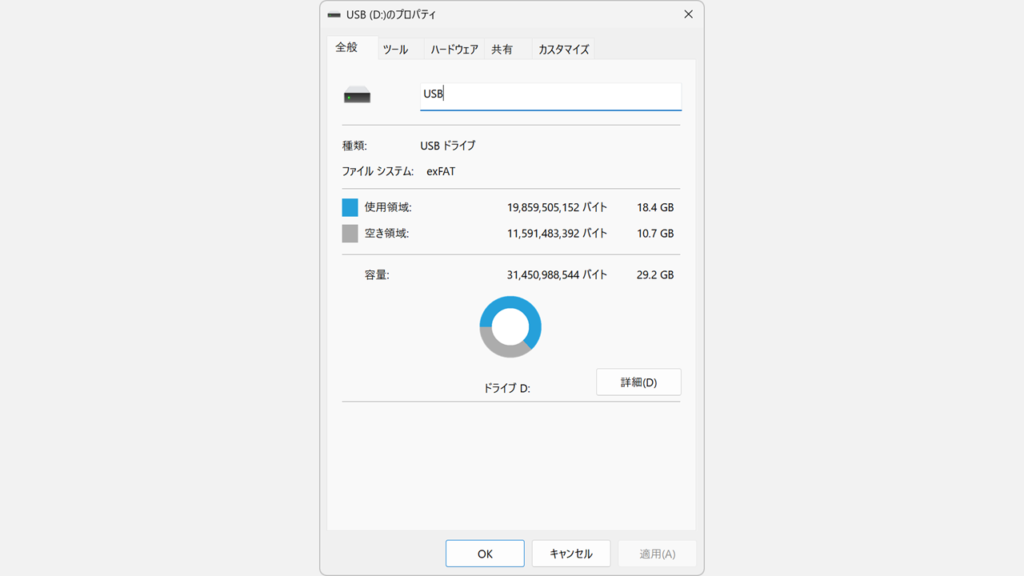Screen dimensions: 1024x576
Task: Click the drive name field containing USB
Action: (551, 96)
